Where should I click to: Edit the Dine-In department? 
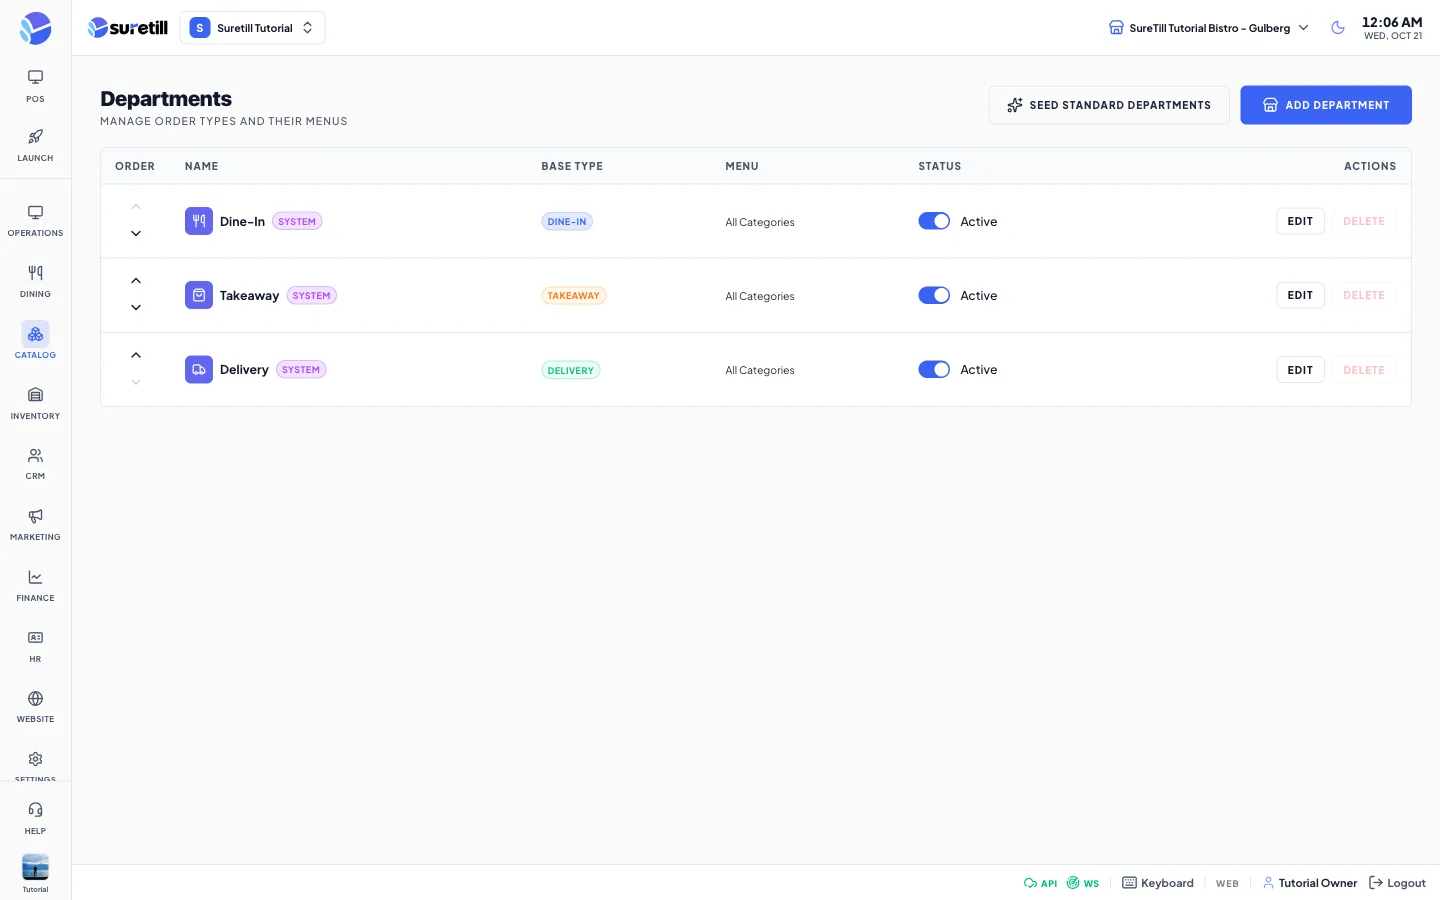tap(1300, 221)
